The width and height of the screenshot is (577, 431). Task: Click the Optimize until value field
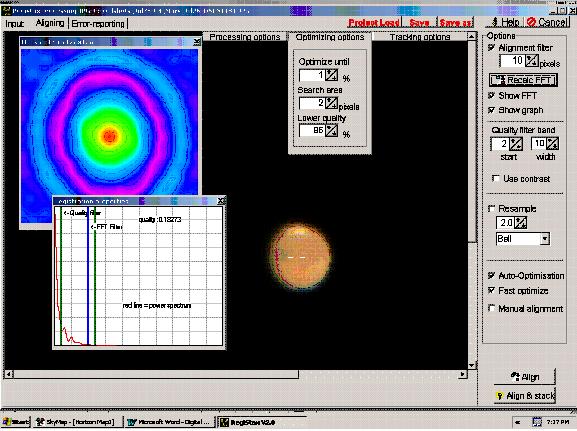tap(312, 75)
